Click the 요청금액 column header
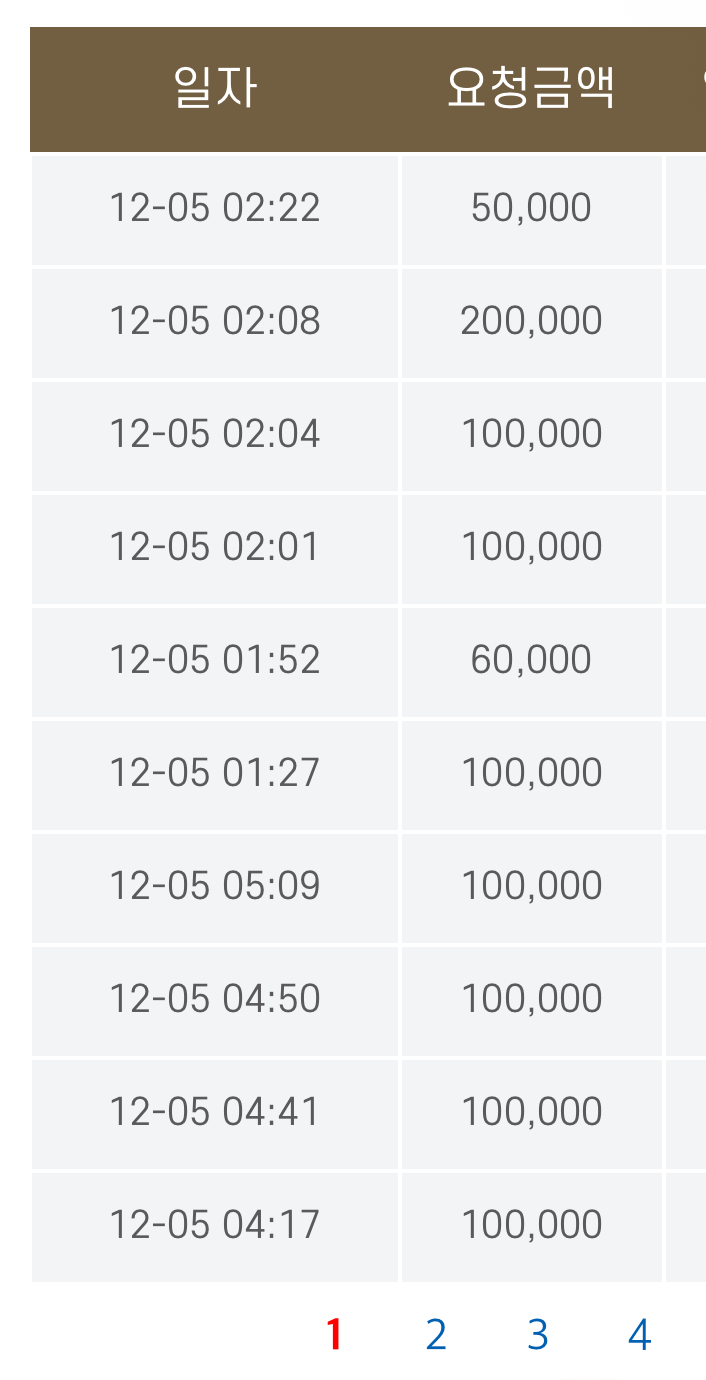The width and height of the screenshot is (706, 1380). click(x=531, y=89)
